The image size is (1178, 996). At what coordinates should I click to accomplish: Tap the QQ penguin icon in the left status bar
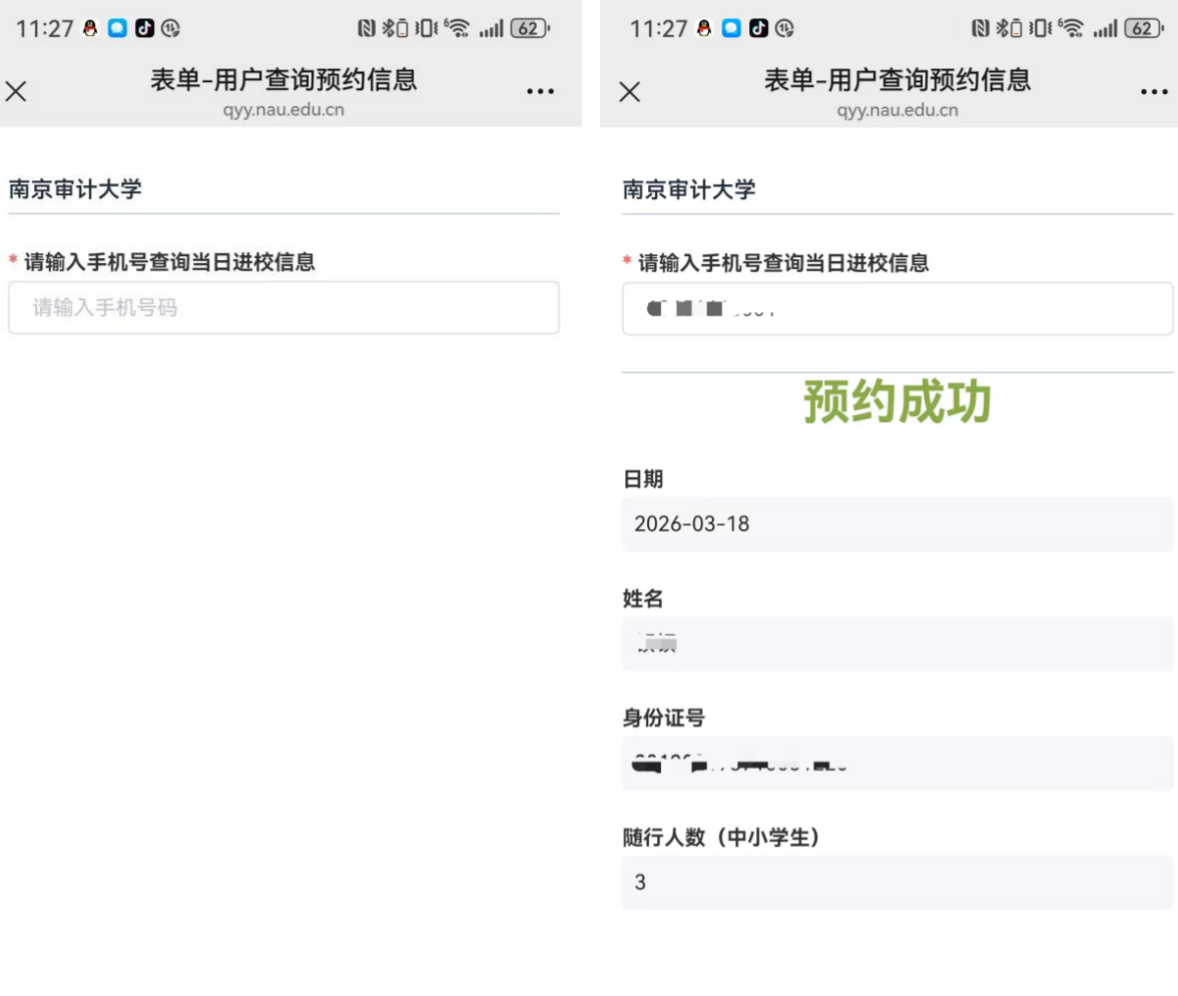(x=91, y=29)
